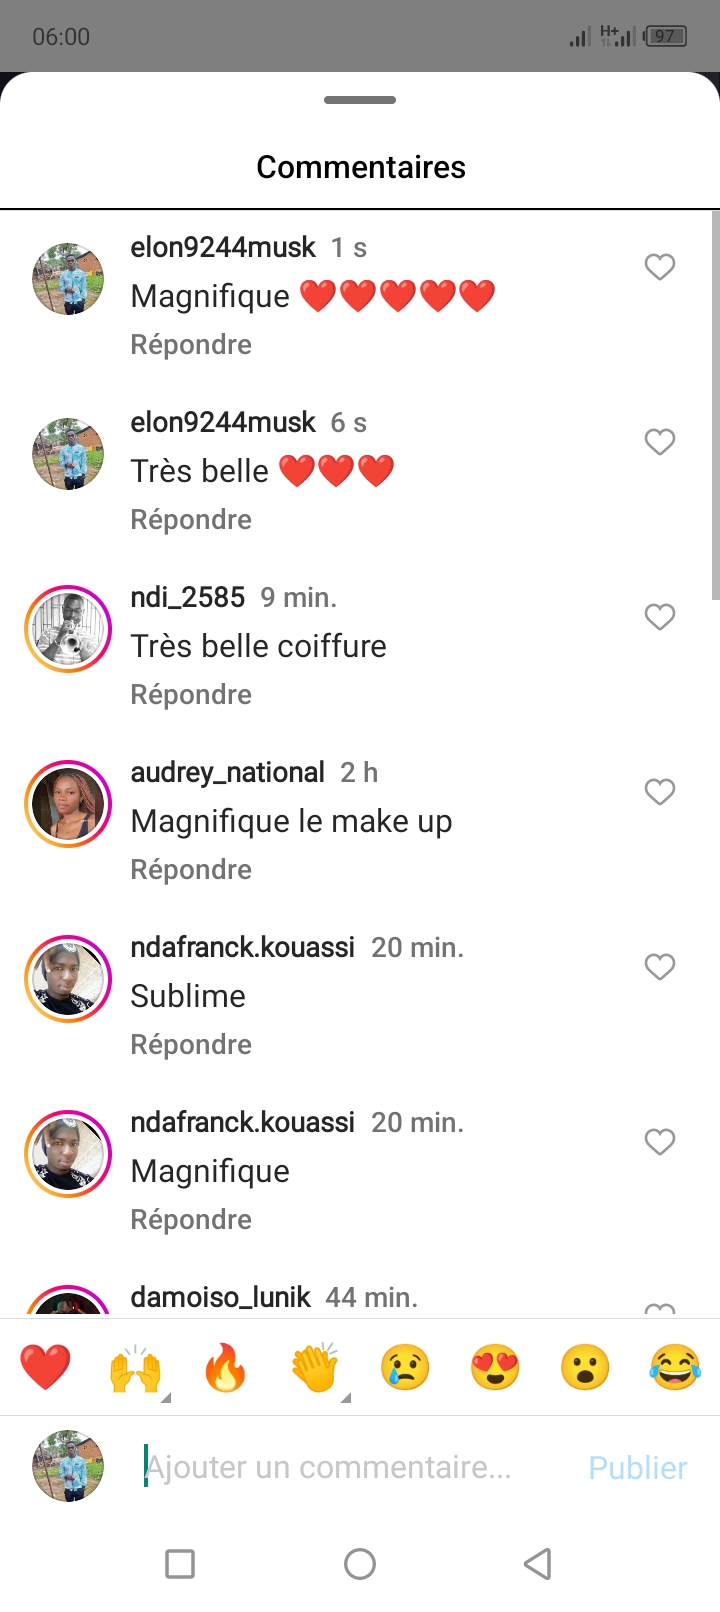Tap the drag handle atop Commentaires sheet

(x=360, y=100)
